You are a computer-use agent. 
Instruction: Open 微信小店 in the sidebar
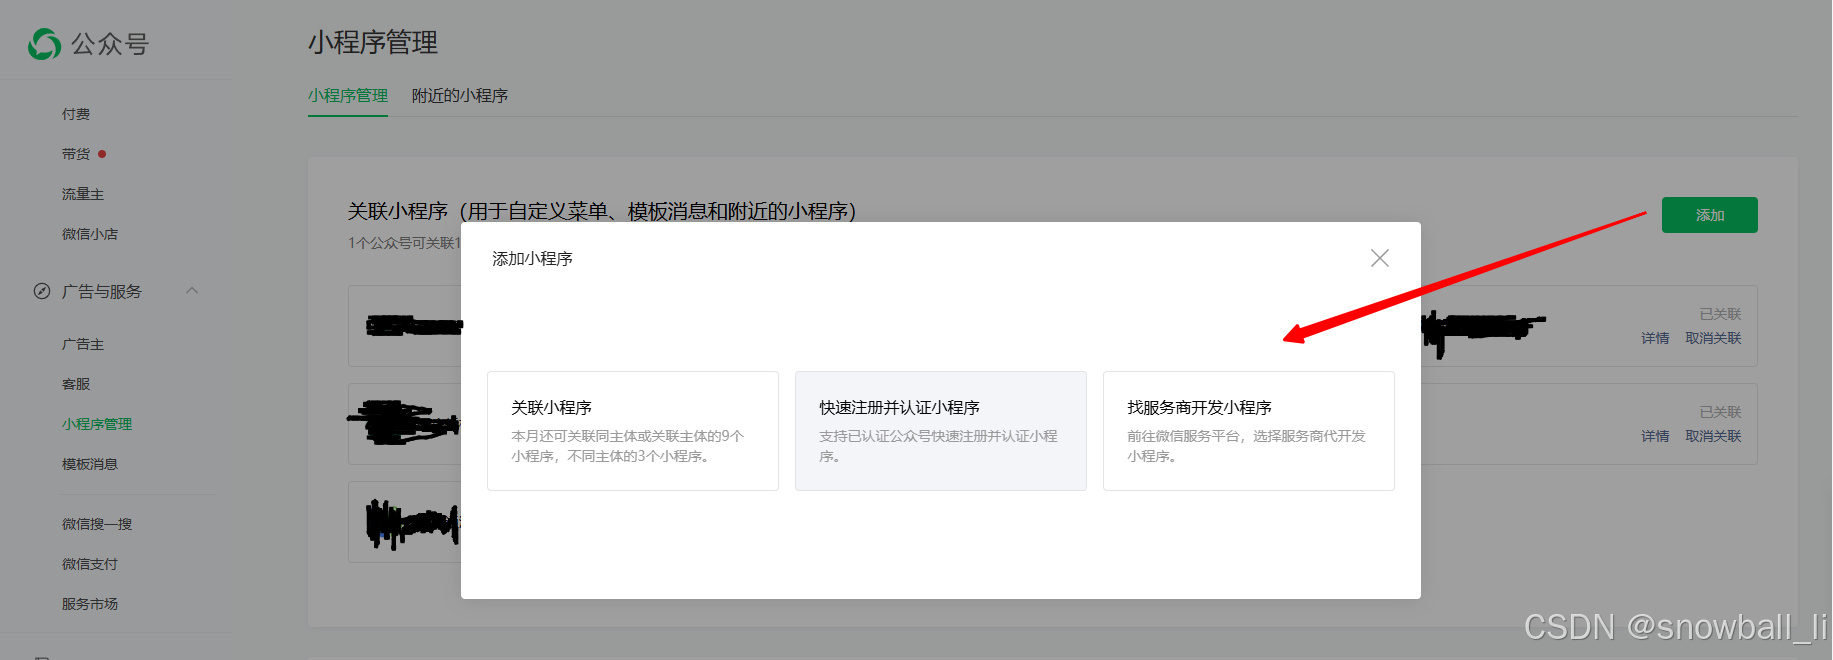pos(90,234)
